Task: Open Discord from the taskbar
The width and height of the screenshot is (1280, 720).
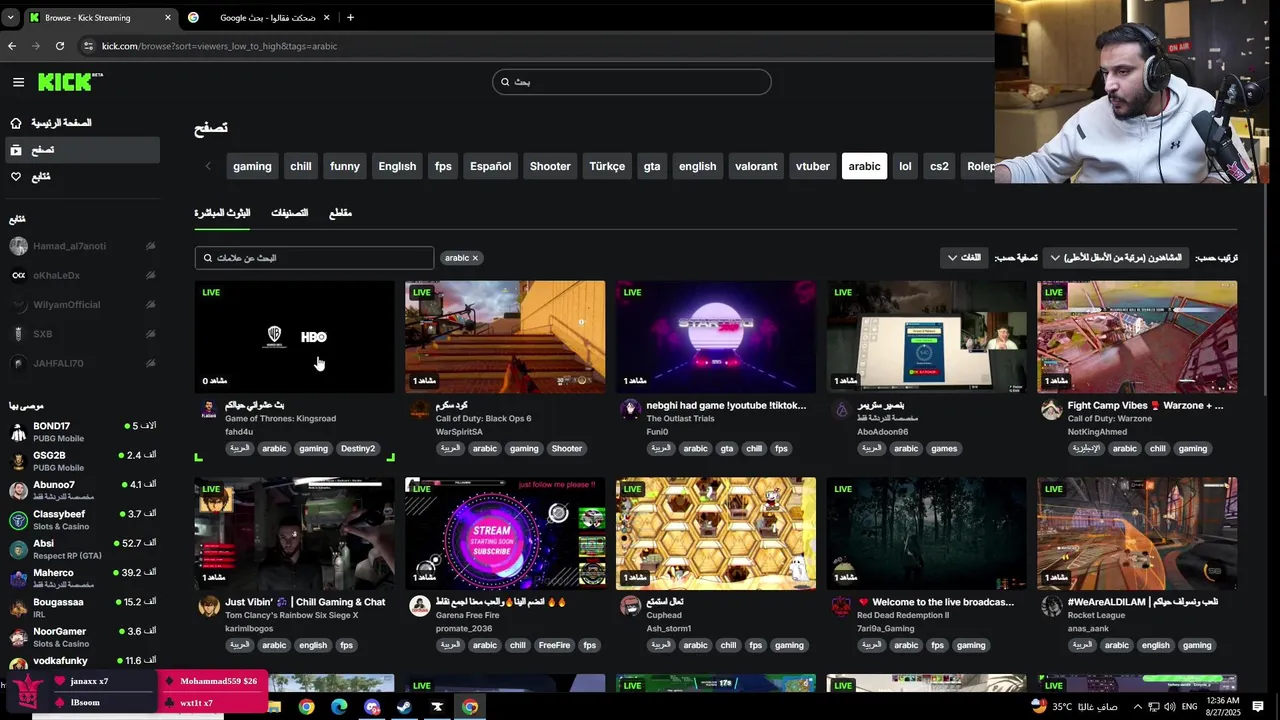Action: (x=372, y=707)
